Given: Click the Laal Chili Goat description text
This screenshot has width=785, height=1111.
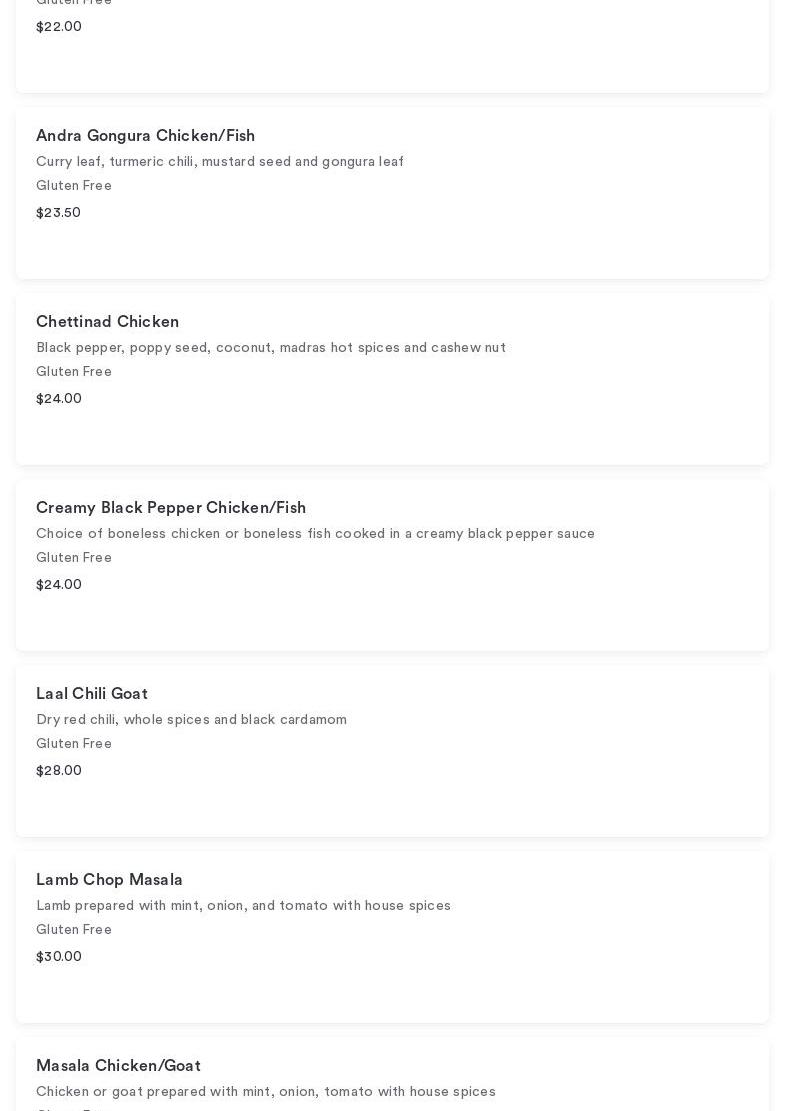Looking at the screenshot, I should coord(192,720).
